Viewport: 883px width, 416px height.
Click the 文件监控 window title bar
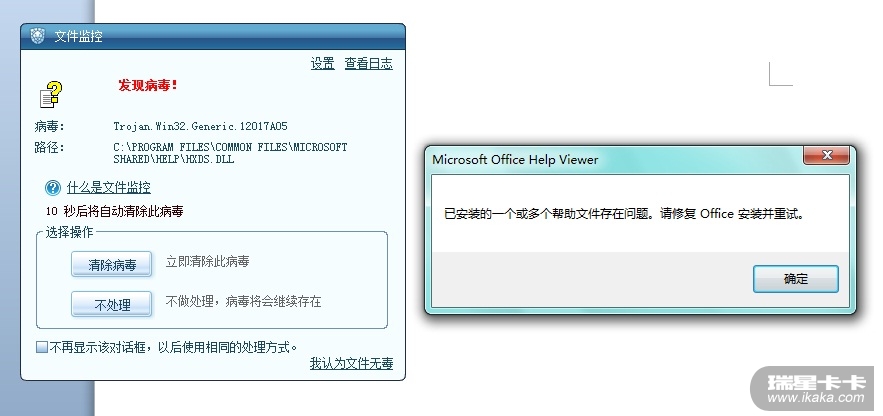200,37
